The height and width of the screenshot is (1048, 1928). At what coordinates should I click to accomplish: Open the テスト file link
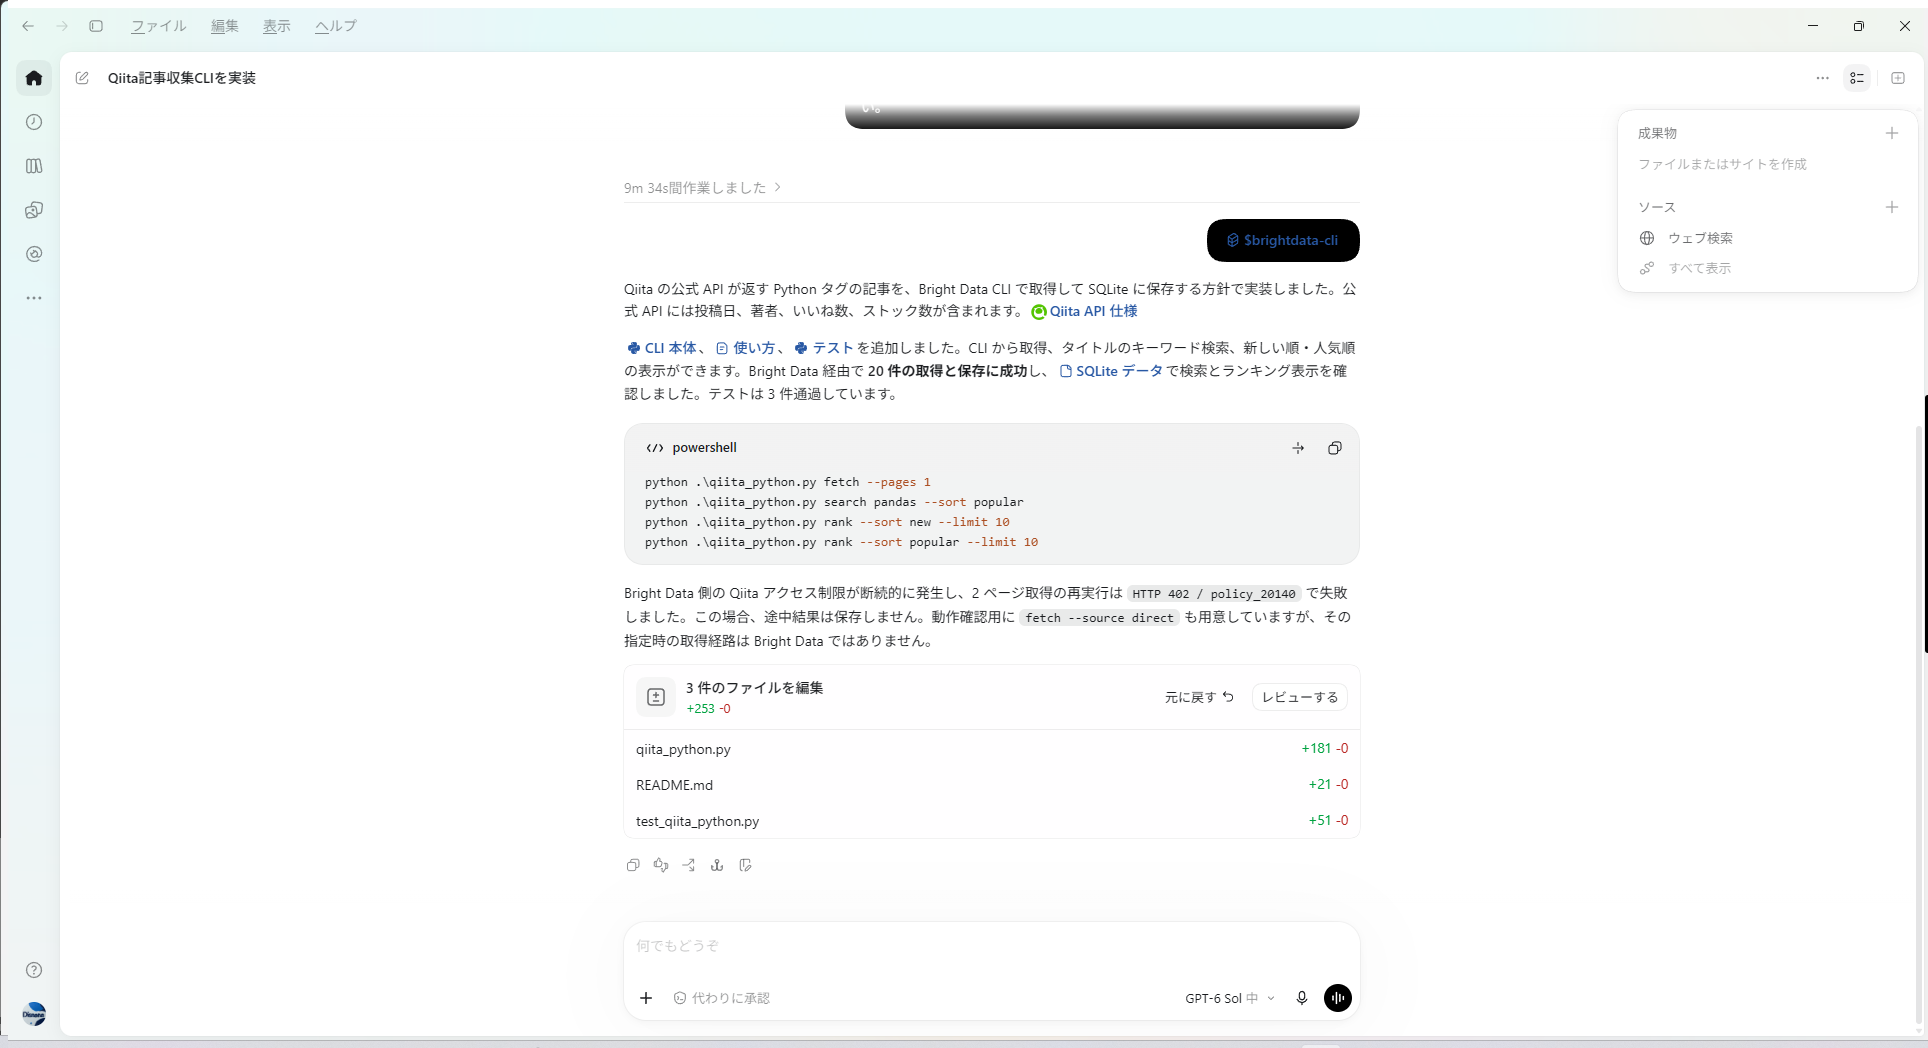(824, 348)
